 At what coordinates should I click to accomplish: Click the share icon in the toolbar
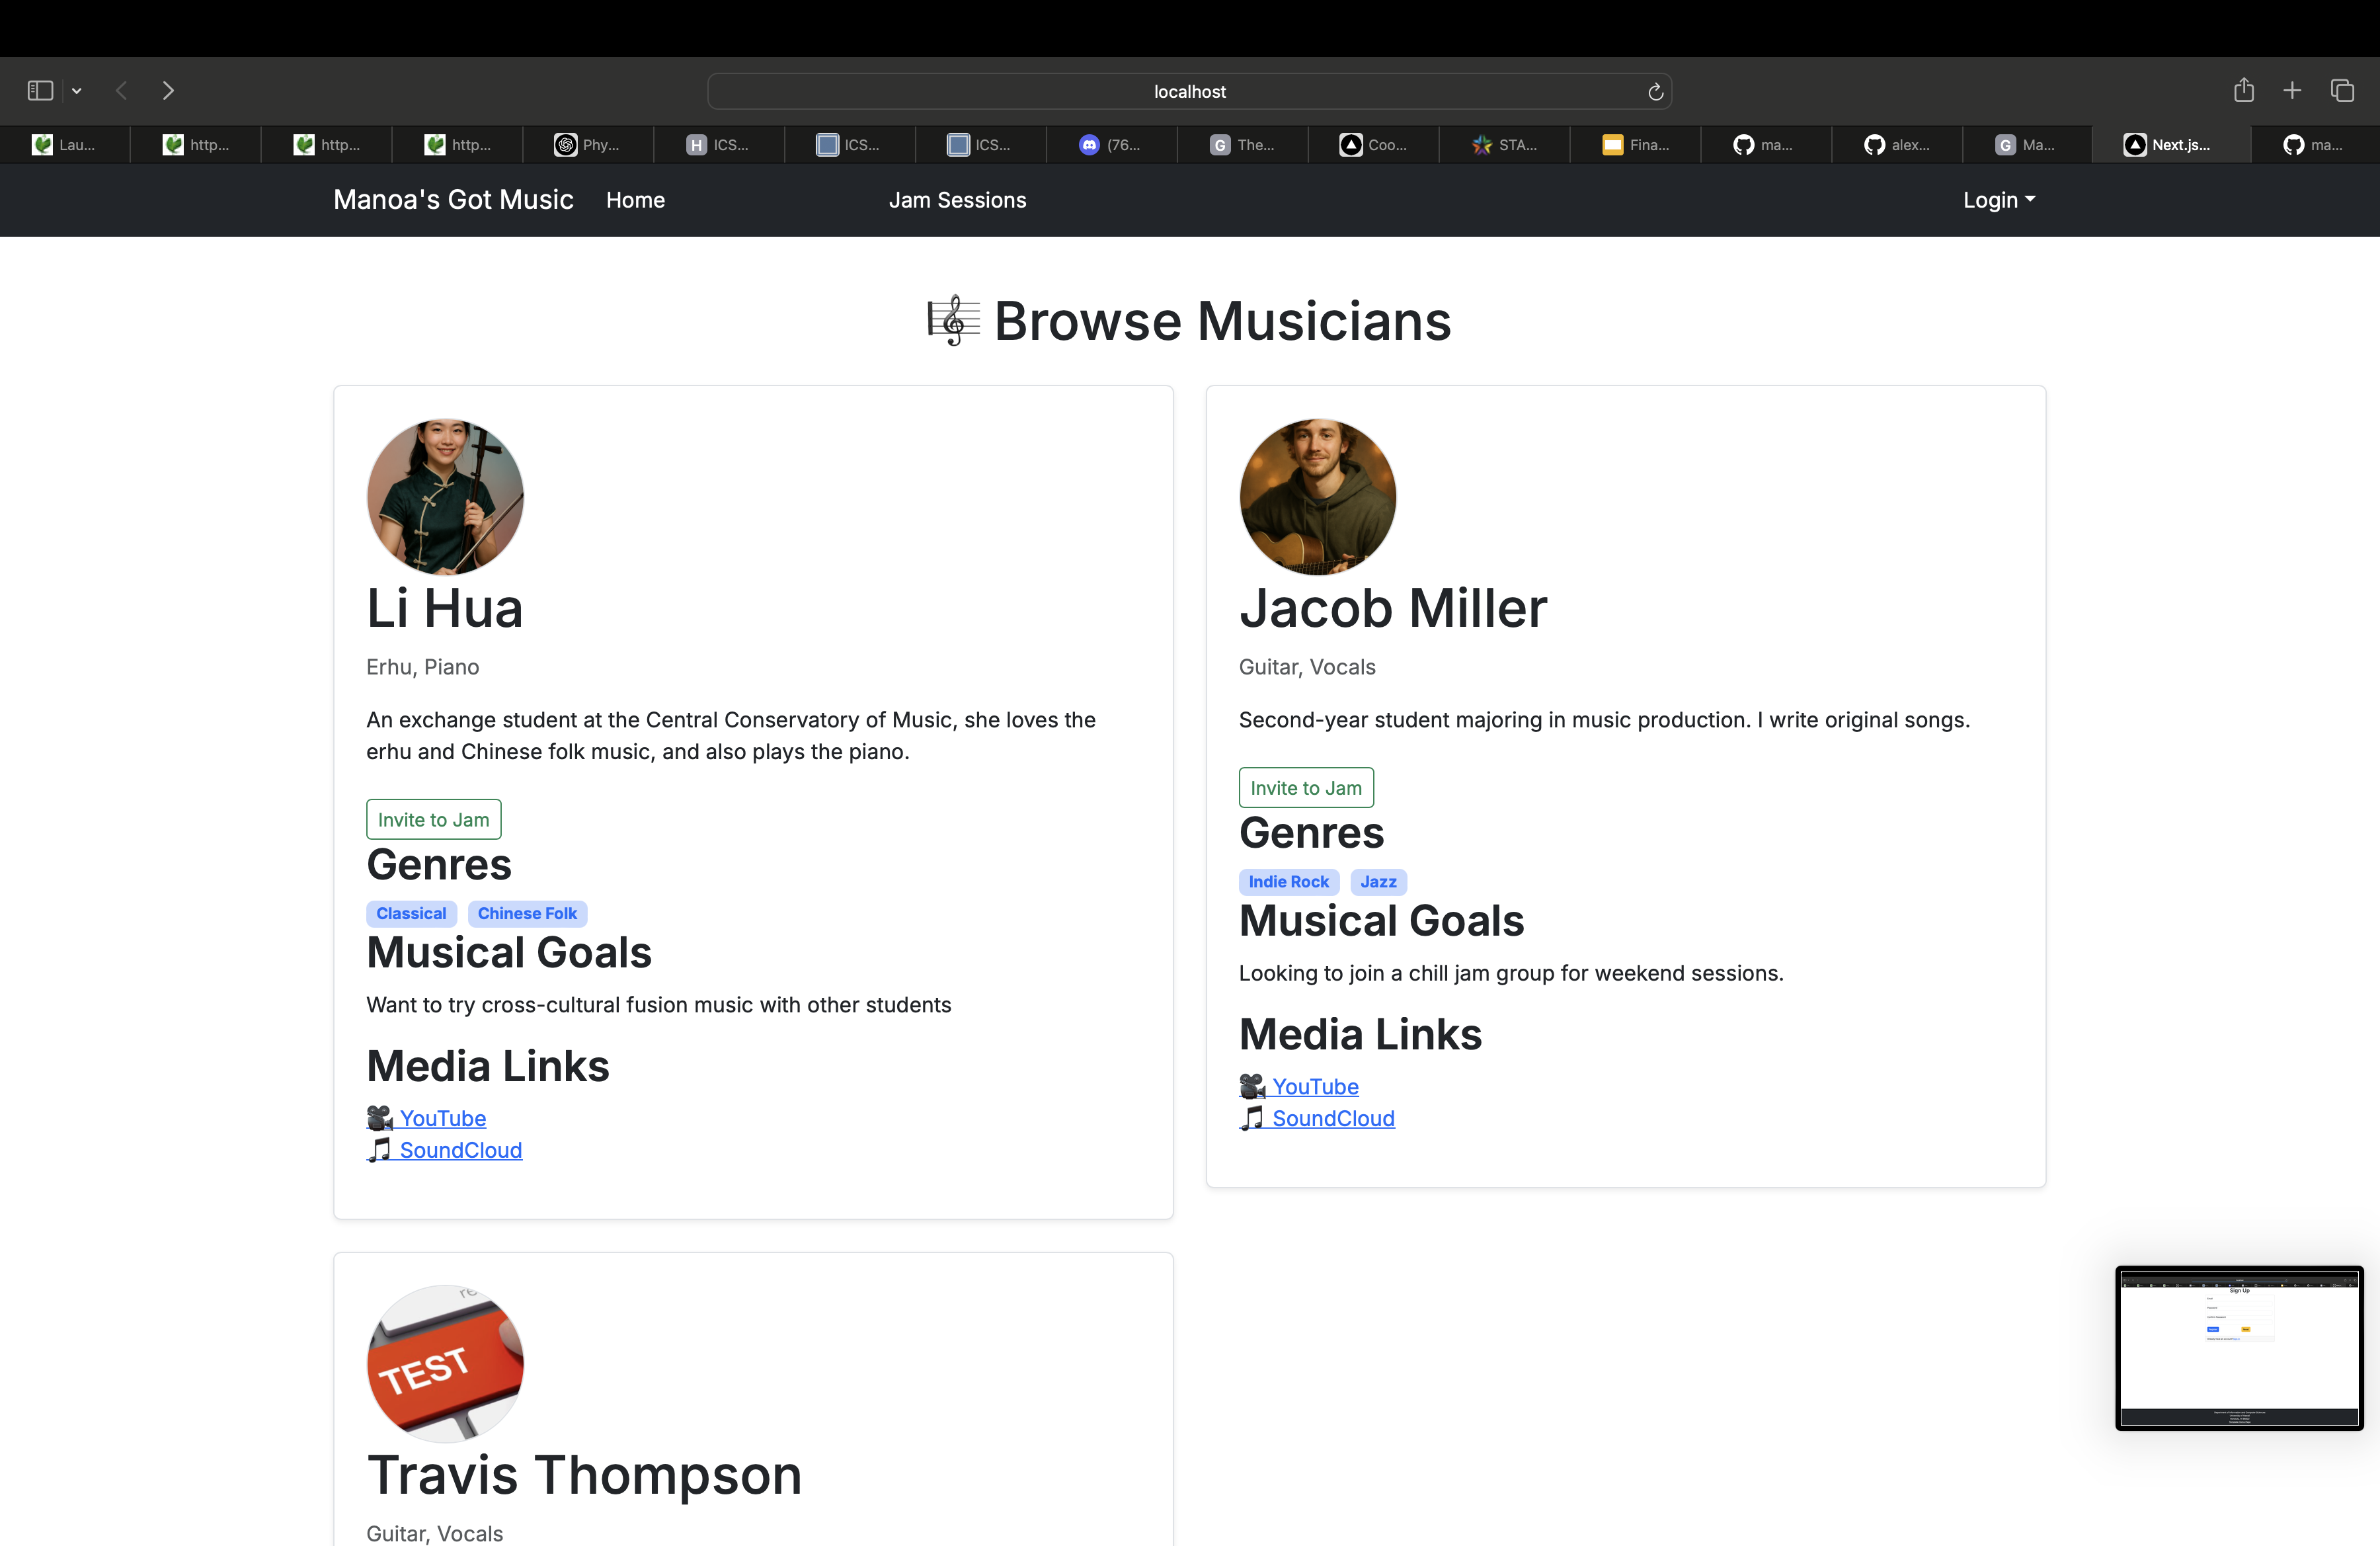pos(2244,89)
